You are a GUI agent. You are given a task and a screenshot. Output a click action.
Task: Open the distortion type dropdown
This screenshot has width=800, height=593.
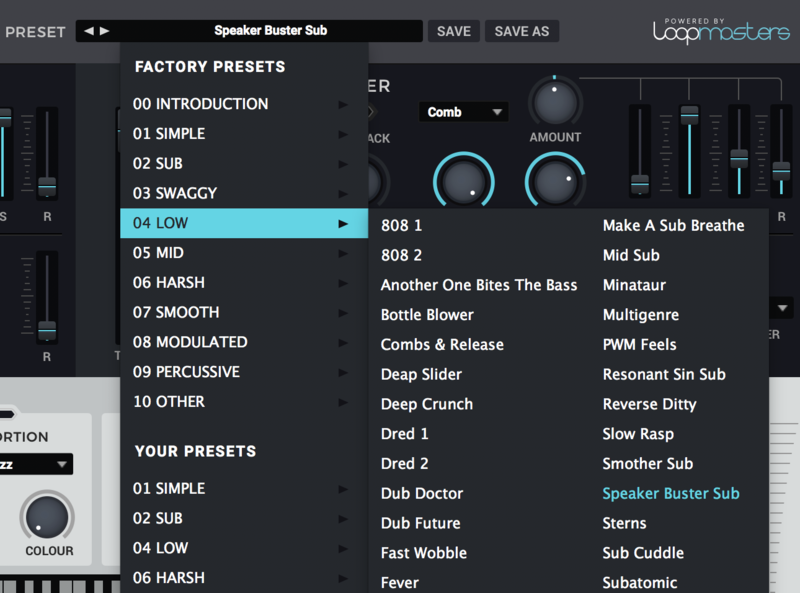(x=36, y=464)
